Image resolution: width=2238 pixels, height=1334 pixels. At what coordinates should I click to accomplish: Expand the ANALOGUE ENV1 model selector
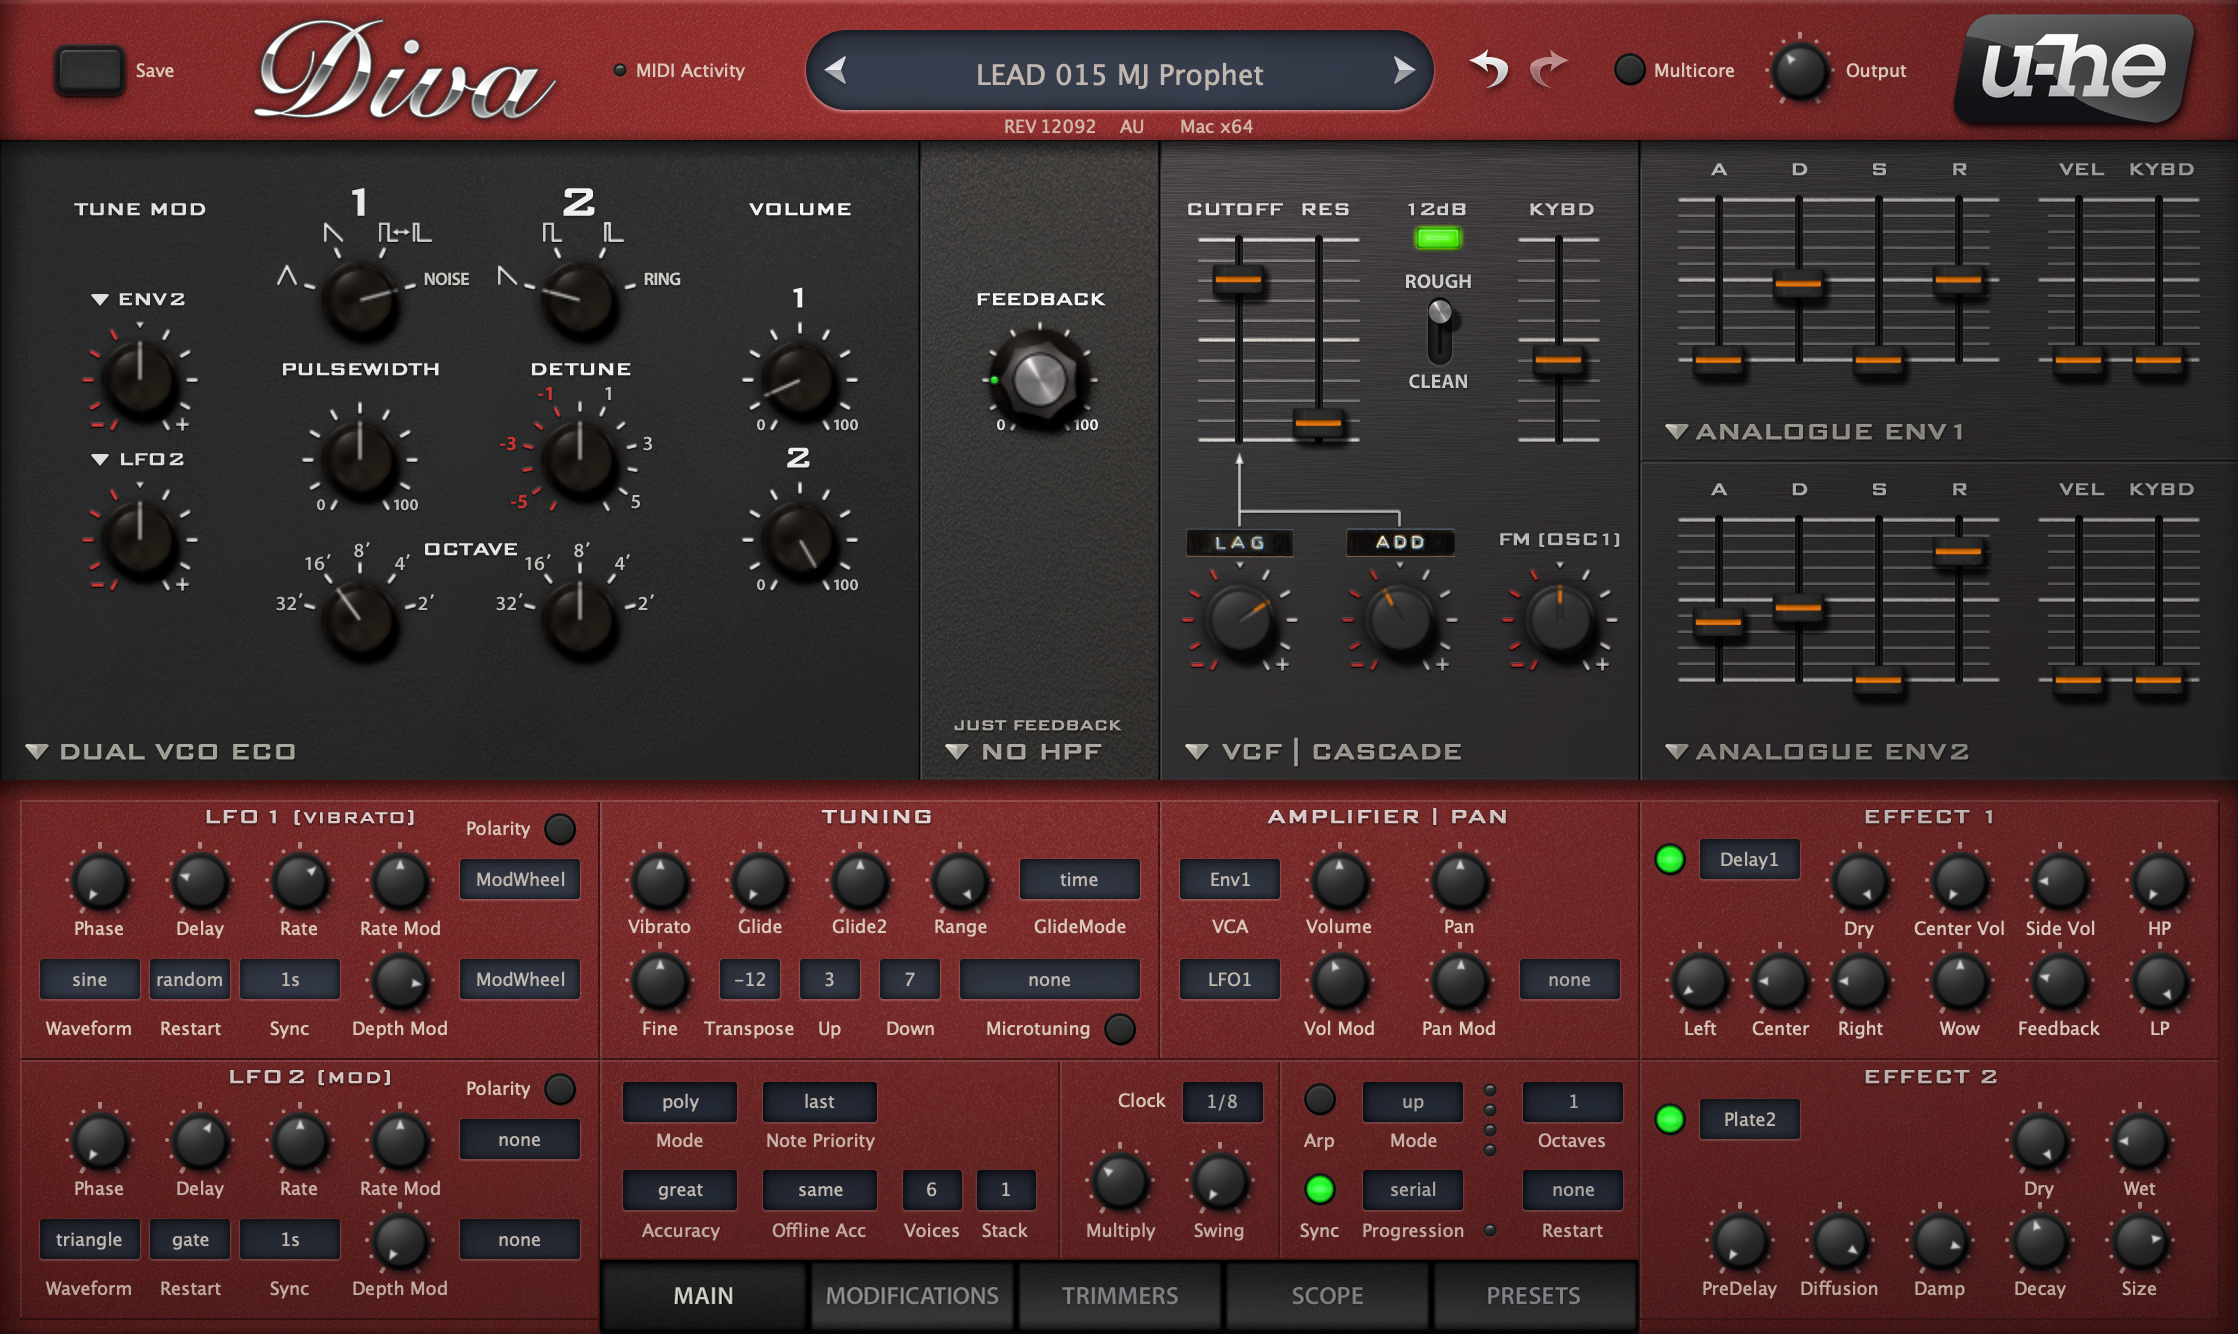click(1816, 431)
